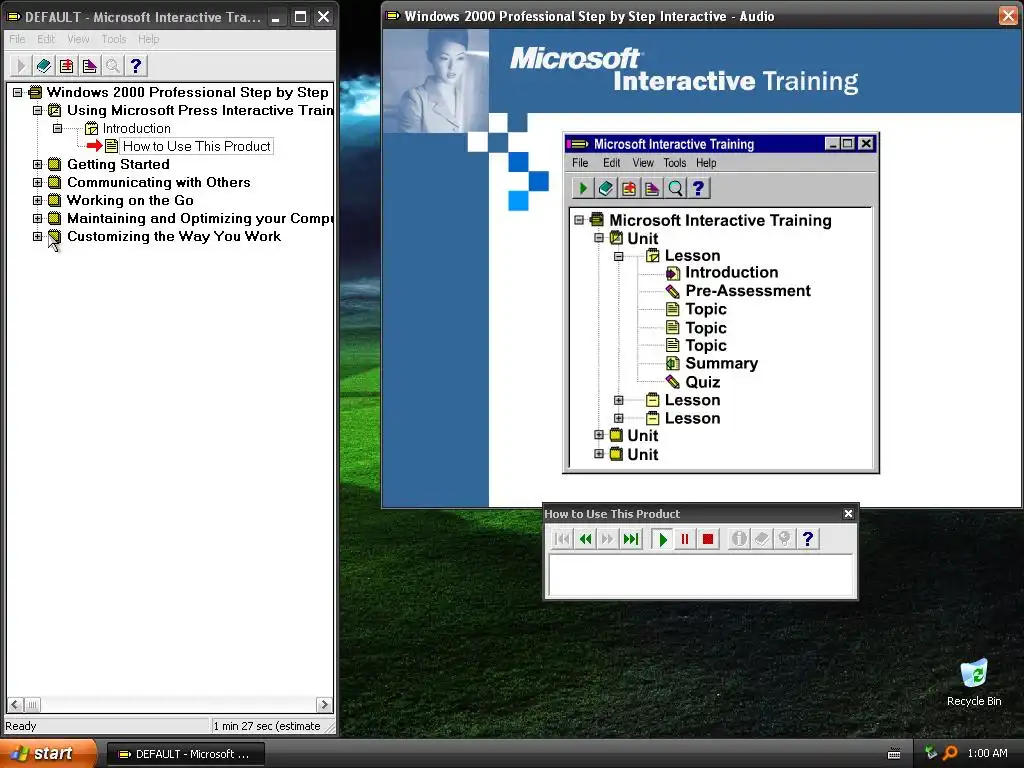Select Working on the Go label
The width and height of the screenshot is (1024, 768).
[x=130, y=200]
